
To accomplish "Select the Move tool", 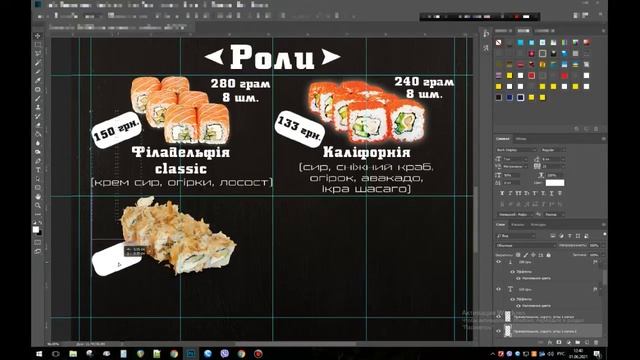I will [x=38, y=36].
